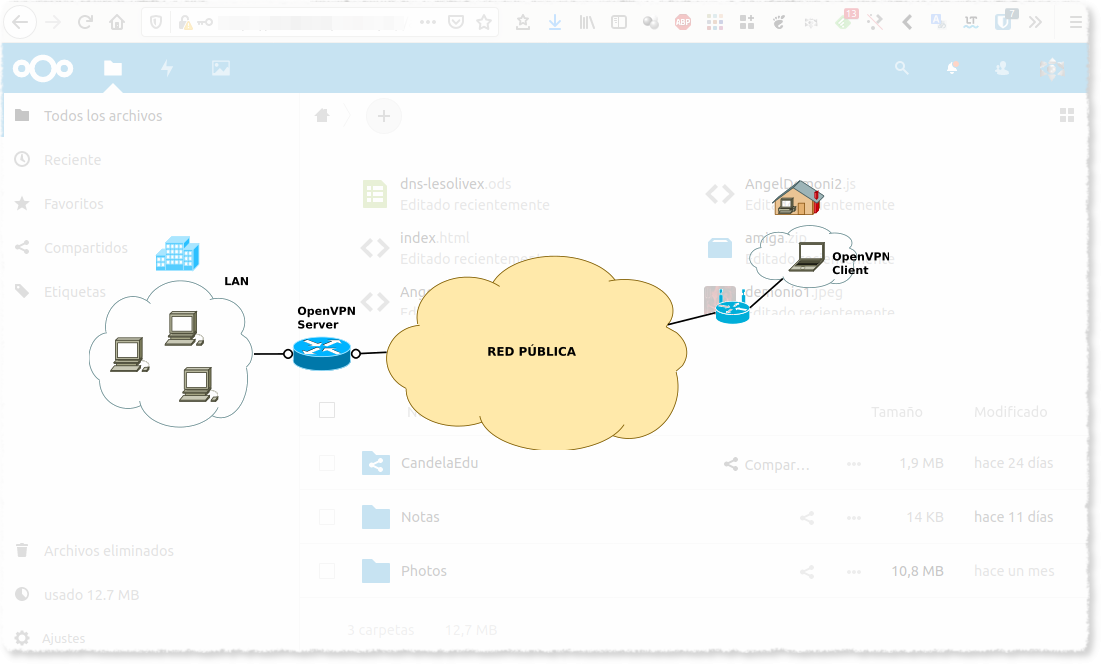Open the Photos folder
This screenshot has height=664, width=1101.
pyautogui.click(x=423, y=571)
